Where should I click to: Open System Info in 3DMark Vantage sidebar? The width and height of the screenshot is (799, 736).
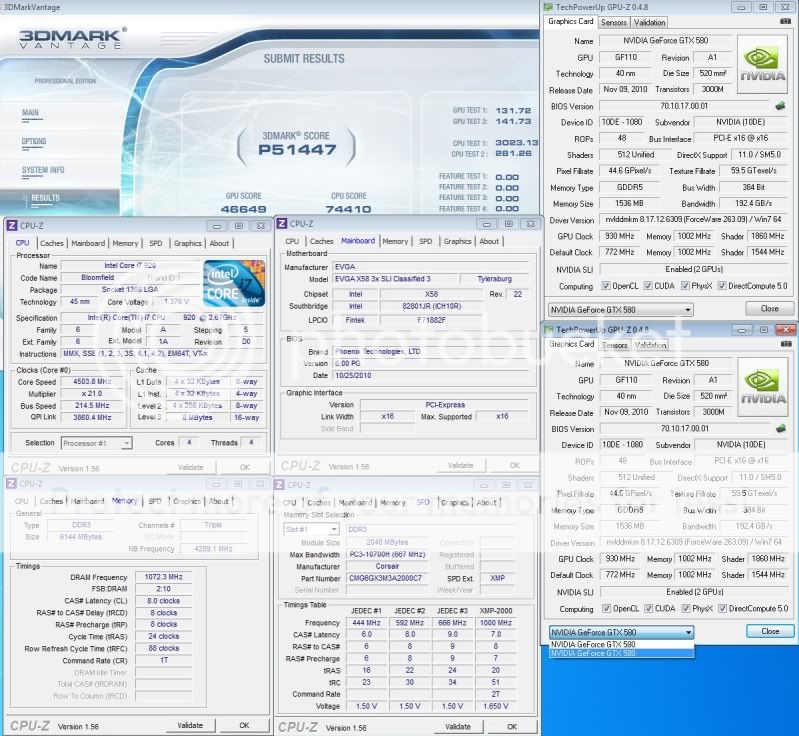point(44,170)
